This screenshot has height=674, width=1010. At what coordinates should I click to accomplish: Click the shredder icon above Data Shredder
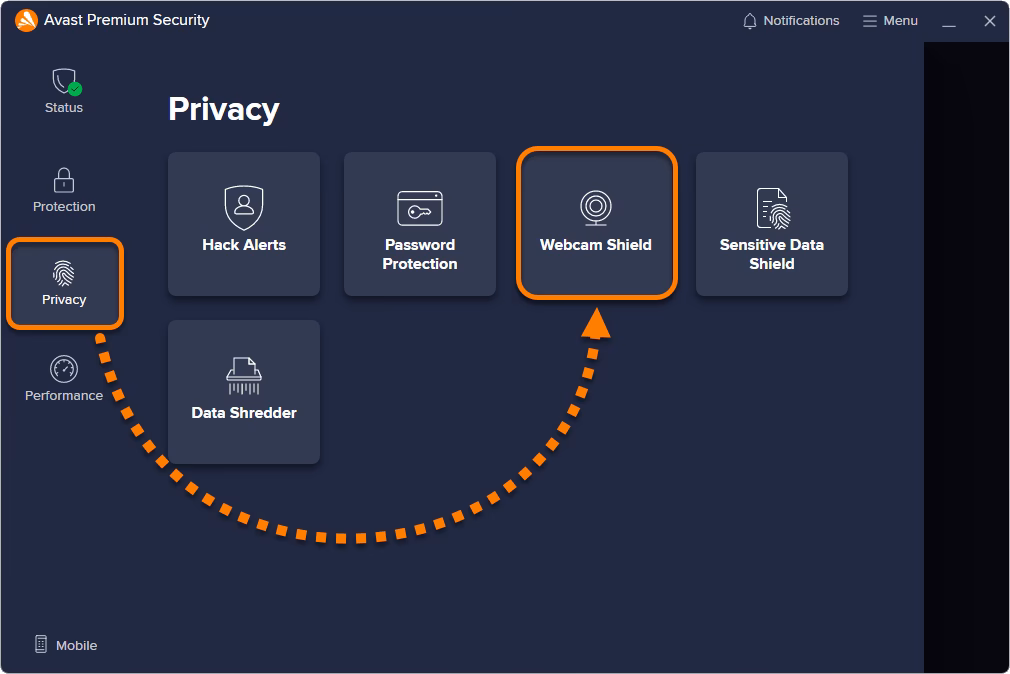244,376
